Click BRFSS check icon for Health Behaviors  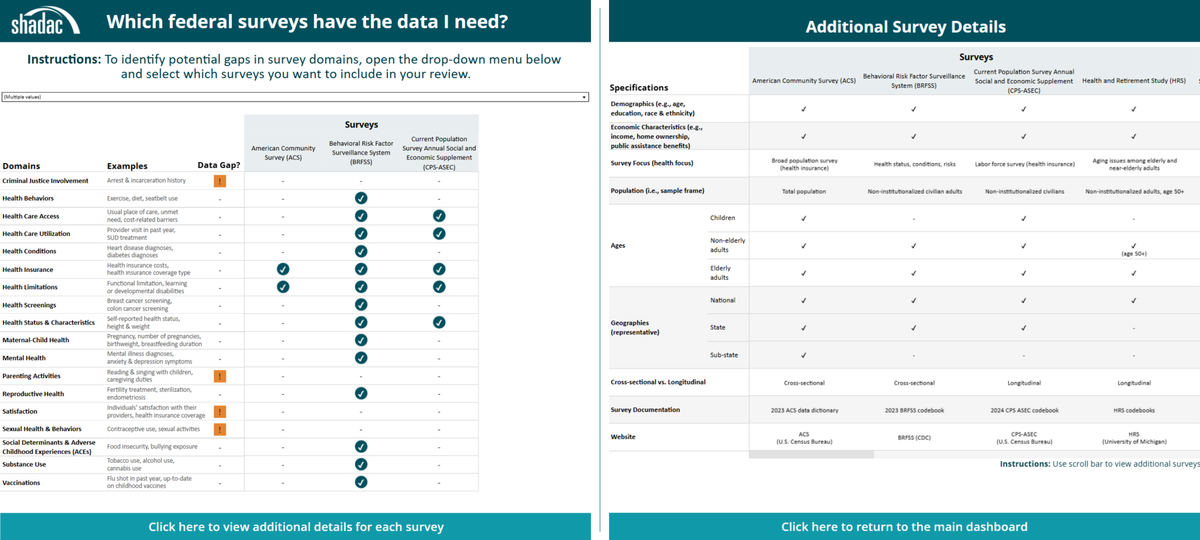pyautogui.click(x=361, y=198)
